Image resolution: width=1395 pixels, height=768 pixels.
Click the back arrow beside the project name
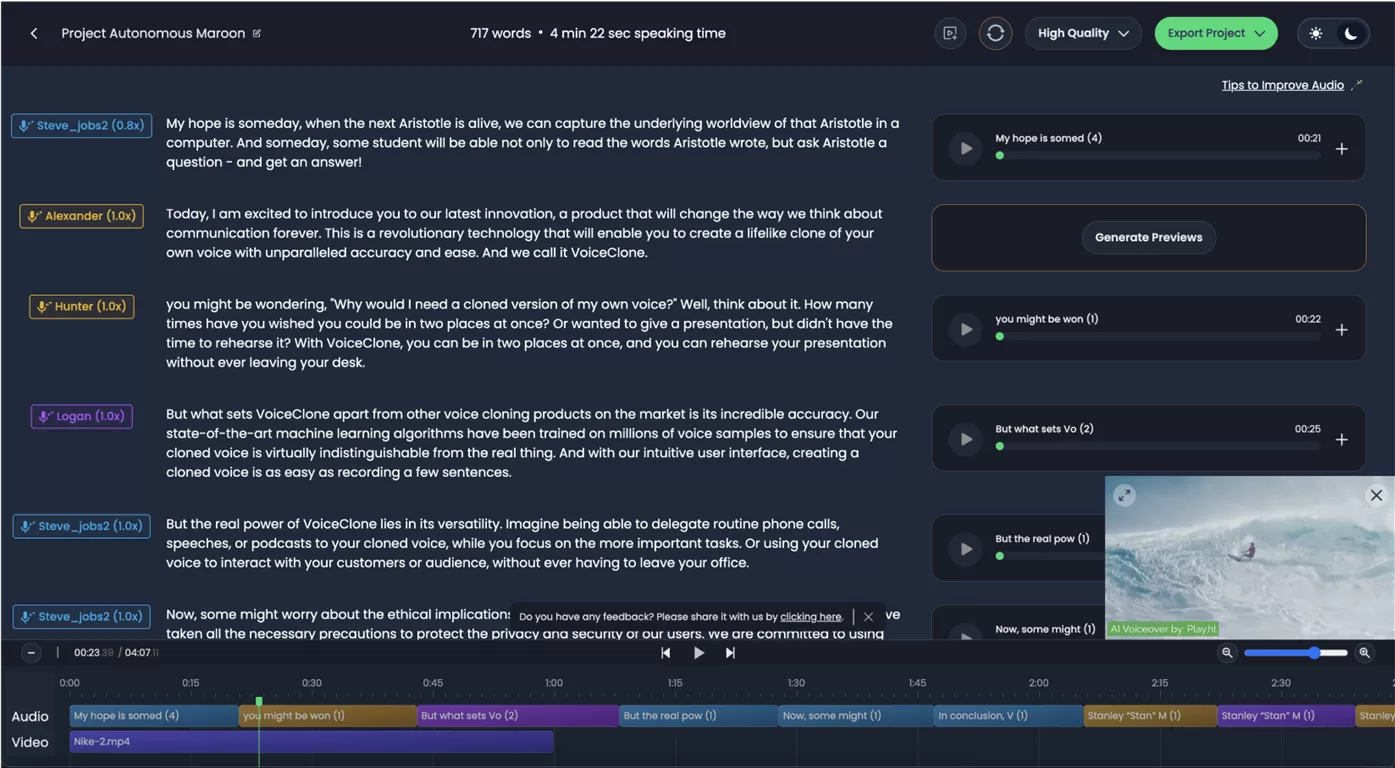[x=34, y=33]
